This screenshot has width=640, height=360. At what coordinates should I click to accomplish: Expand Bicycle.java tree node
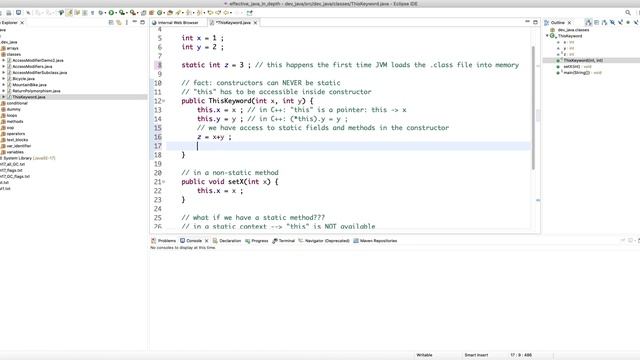(4, 78)
